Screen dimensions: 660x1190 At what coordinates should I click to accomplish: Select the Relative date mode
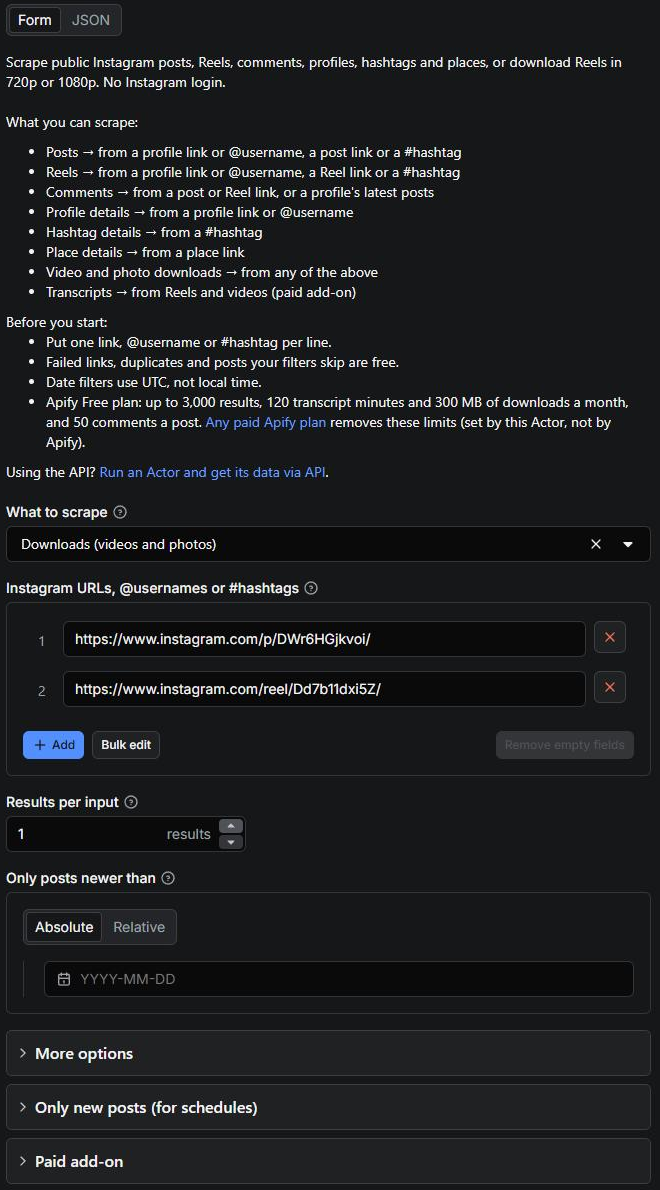[x=139, y=927]
